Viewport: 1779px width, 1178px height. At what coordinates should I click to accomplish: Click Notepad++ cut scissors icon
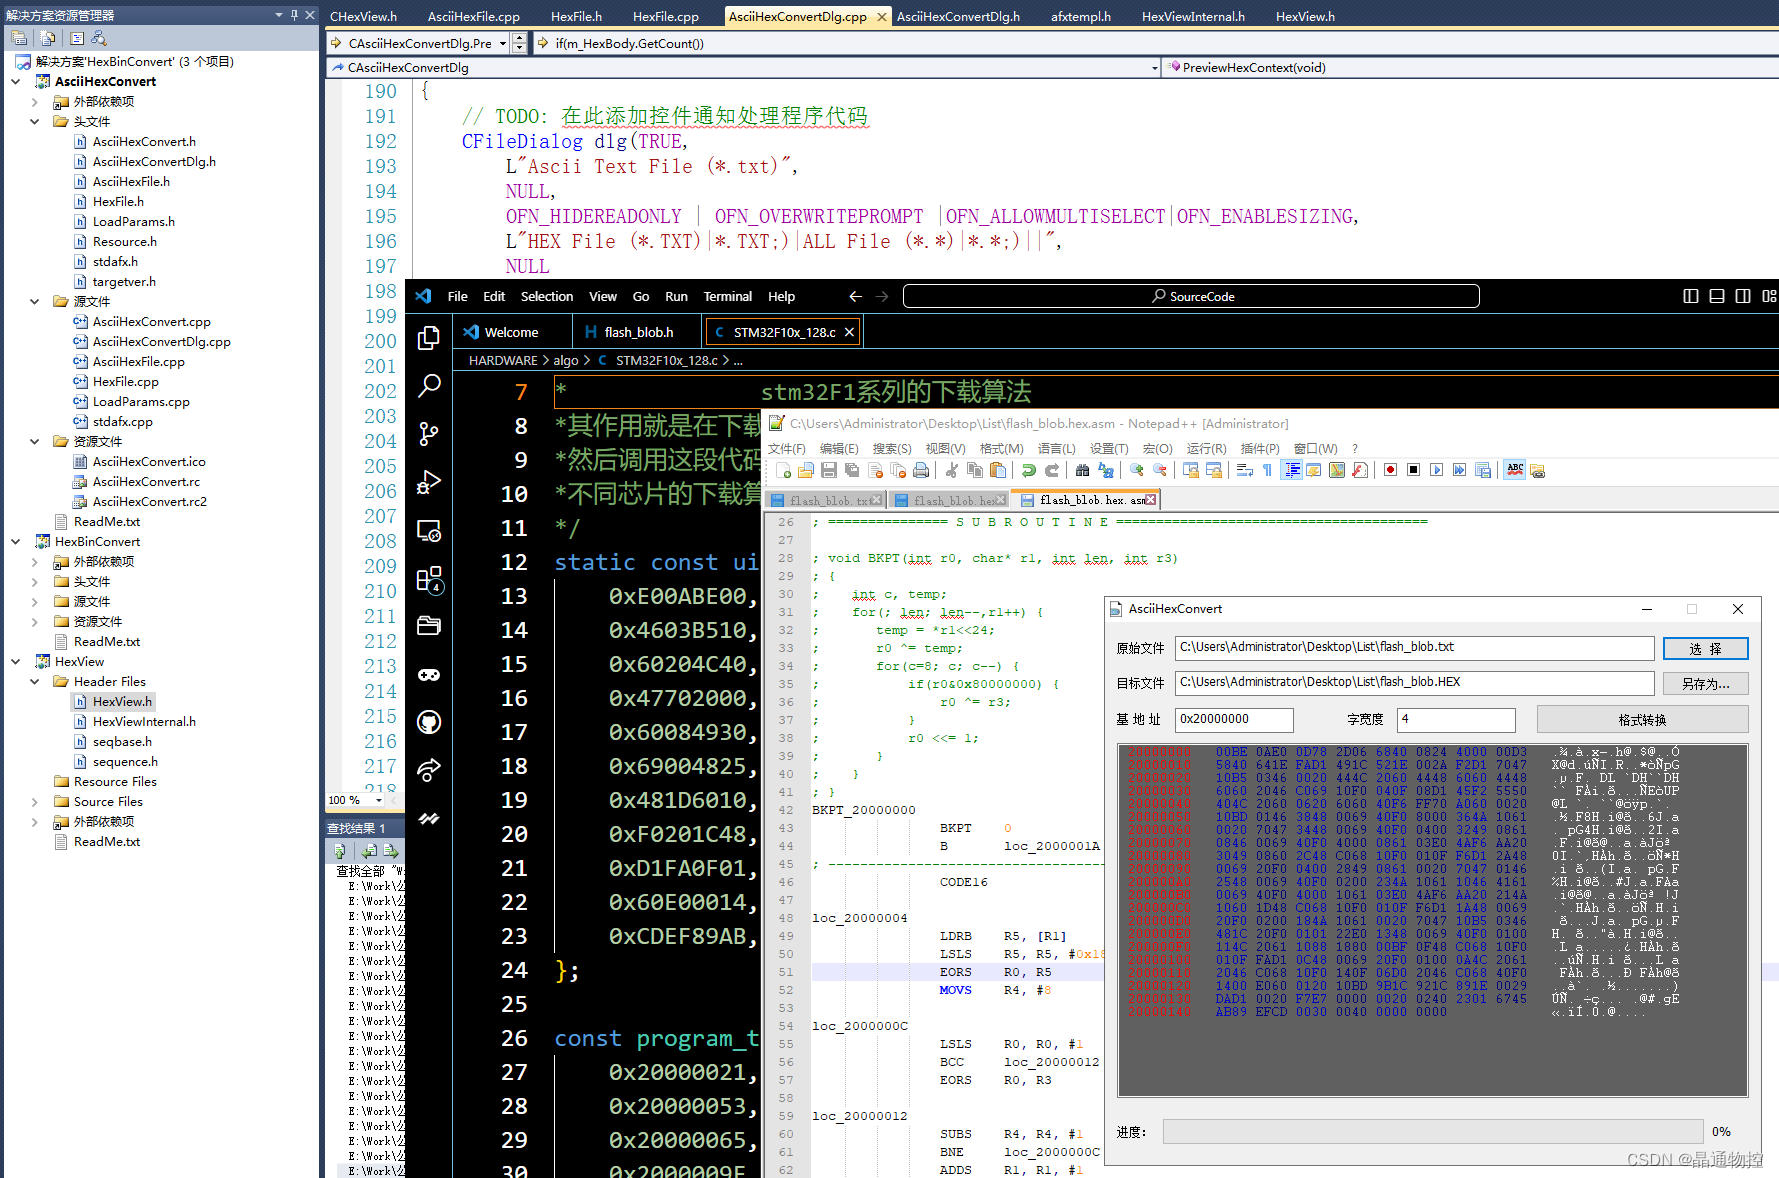coord(952,470)
